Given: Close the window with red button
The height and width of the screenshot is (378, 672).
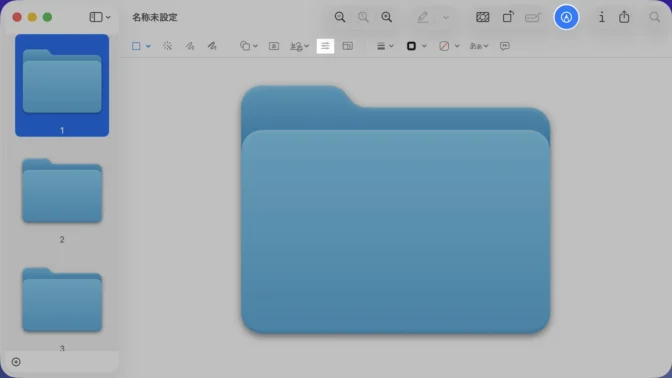Looking at the screenshot, I should click(x=17, y=17).
